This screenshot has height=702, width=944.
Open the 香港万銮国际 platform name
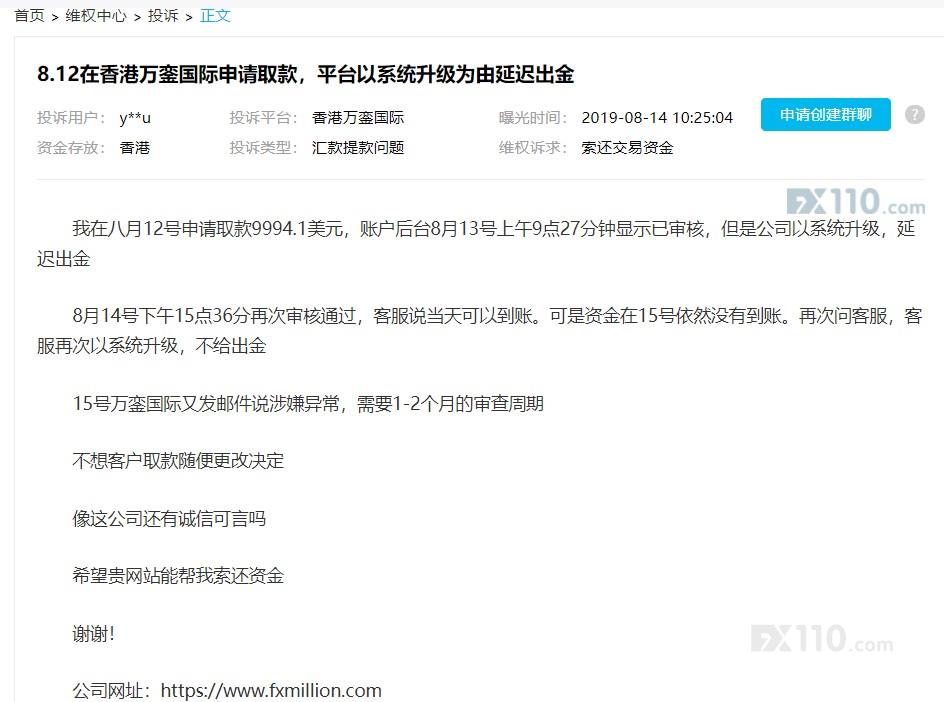[x=358, y=118]
